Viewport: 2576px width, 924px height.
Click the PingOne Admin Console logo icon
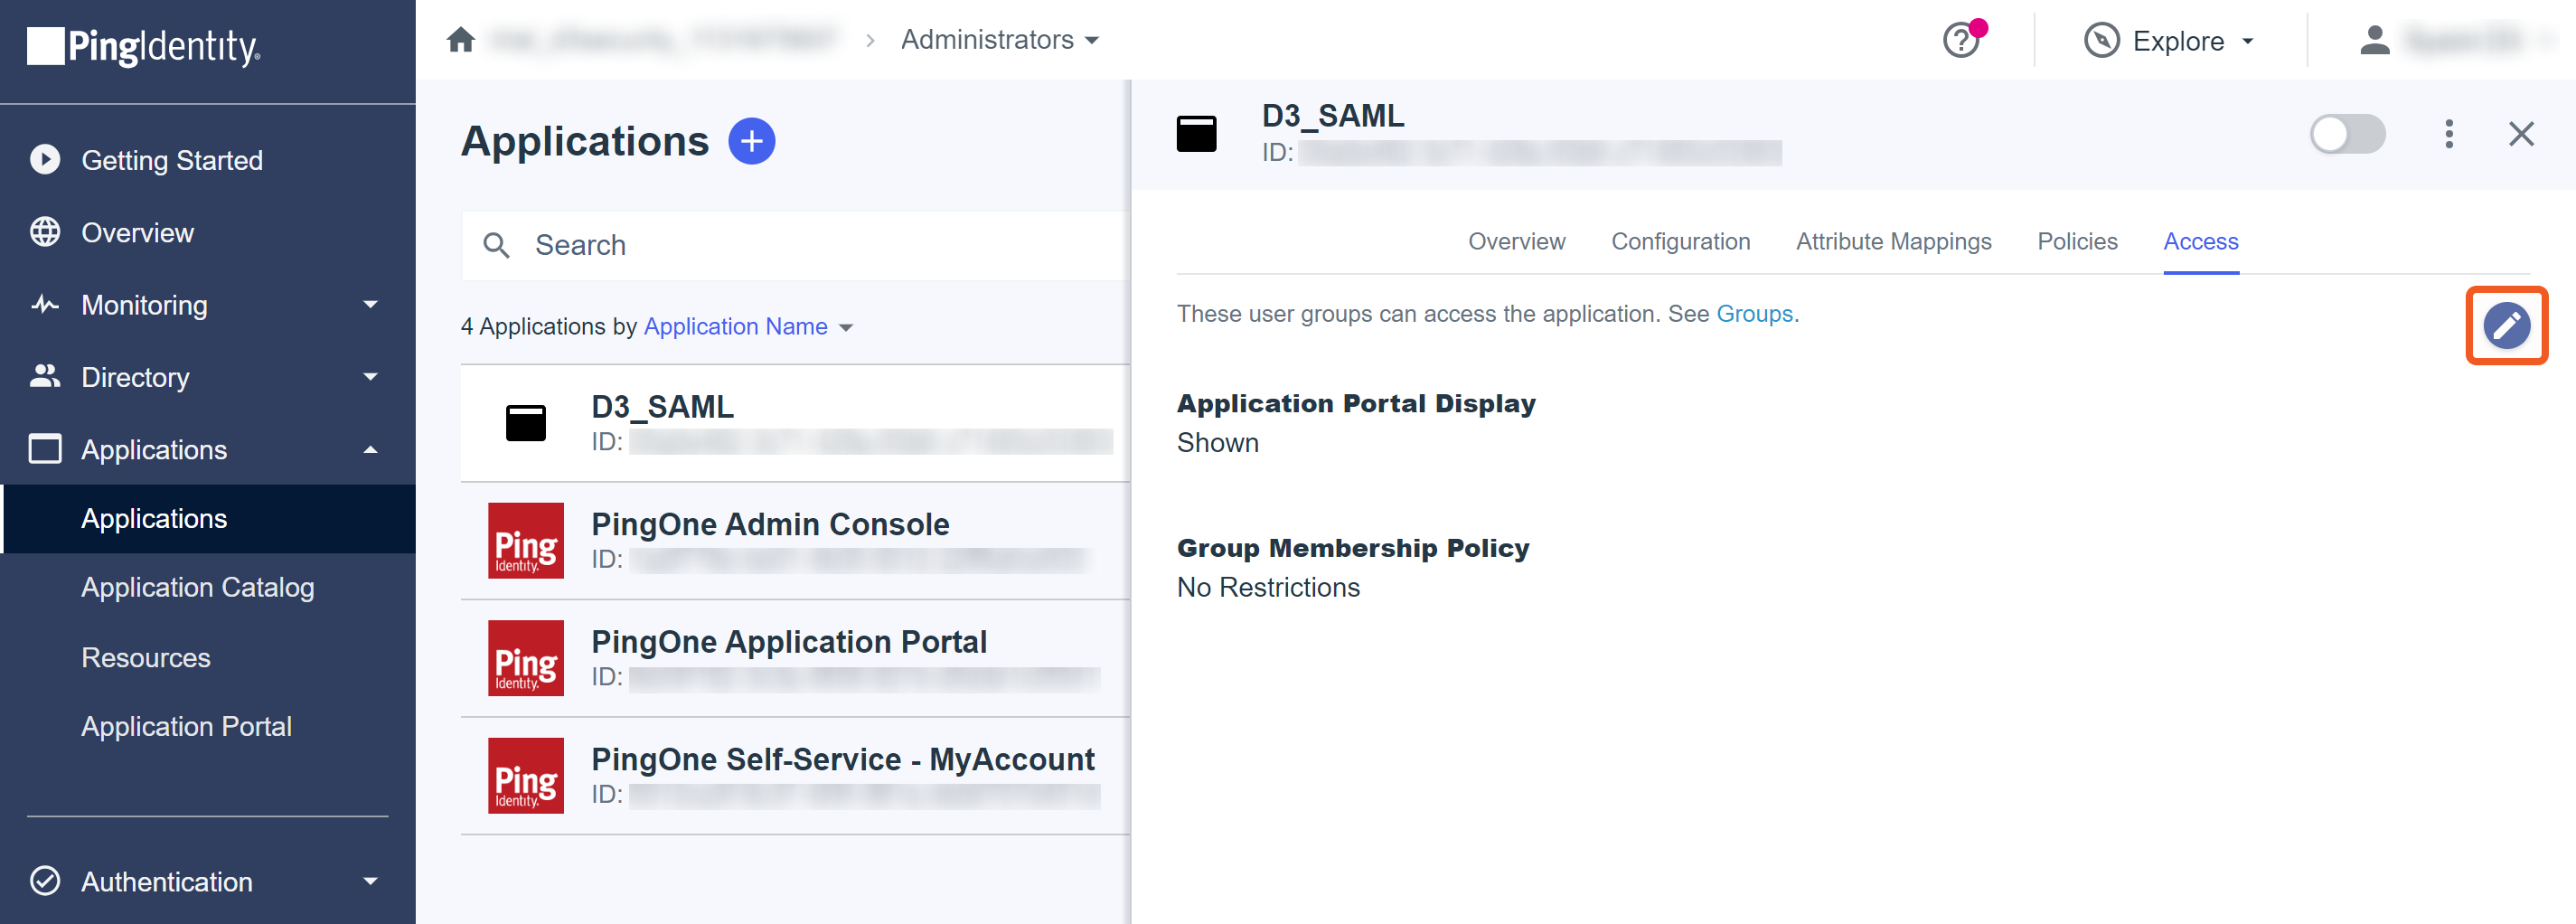(x=525, y=541)
